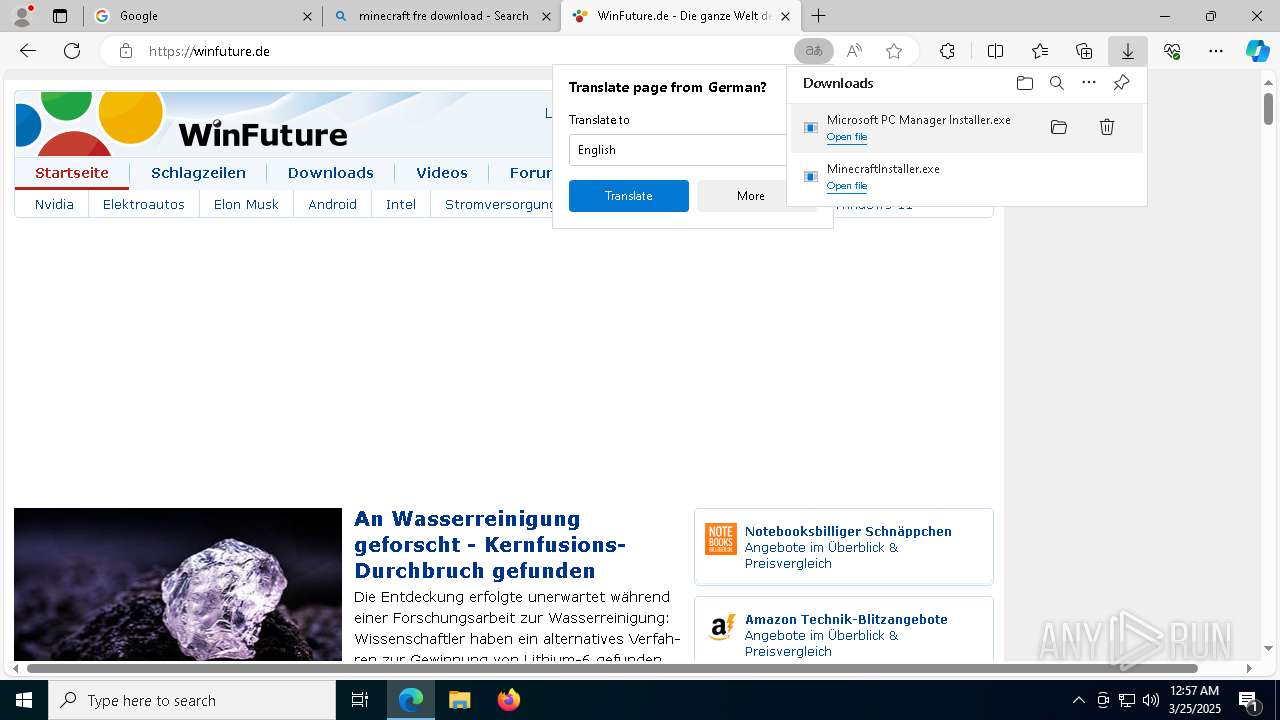Open the lithium crystal article thumbnail
This screenshot has height=720, width=1280.
click(178, 584)
